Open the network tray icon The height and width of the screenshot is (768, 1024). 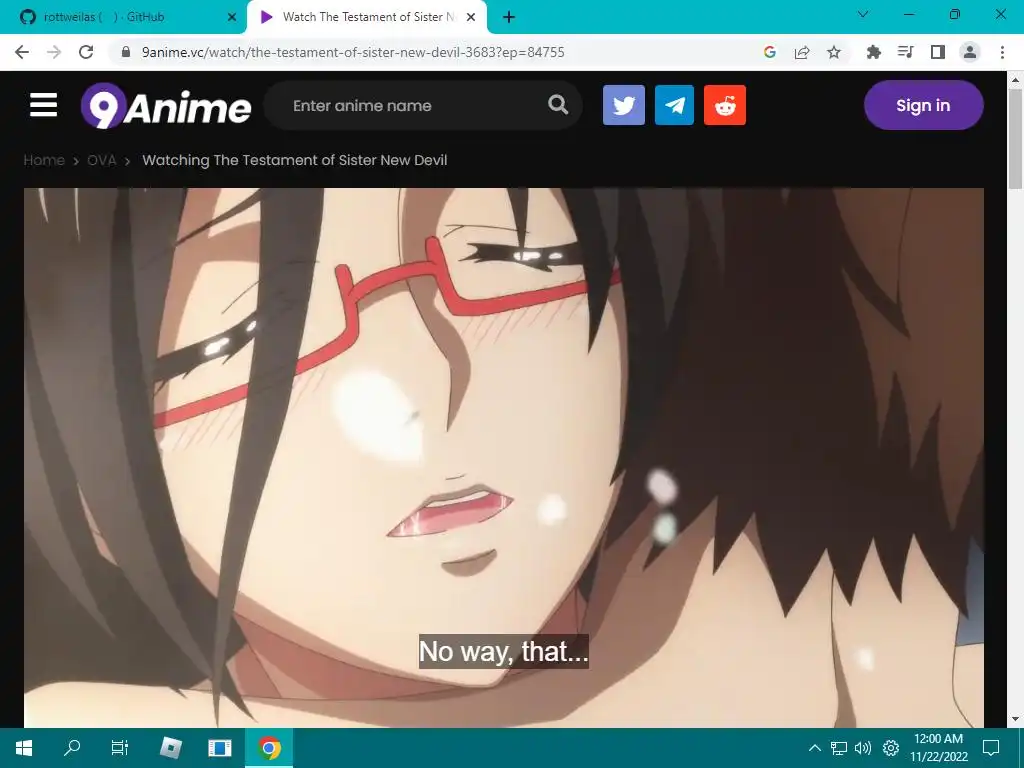pyautogui.click(x=839, y=748)
